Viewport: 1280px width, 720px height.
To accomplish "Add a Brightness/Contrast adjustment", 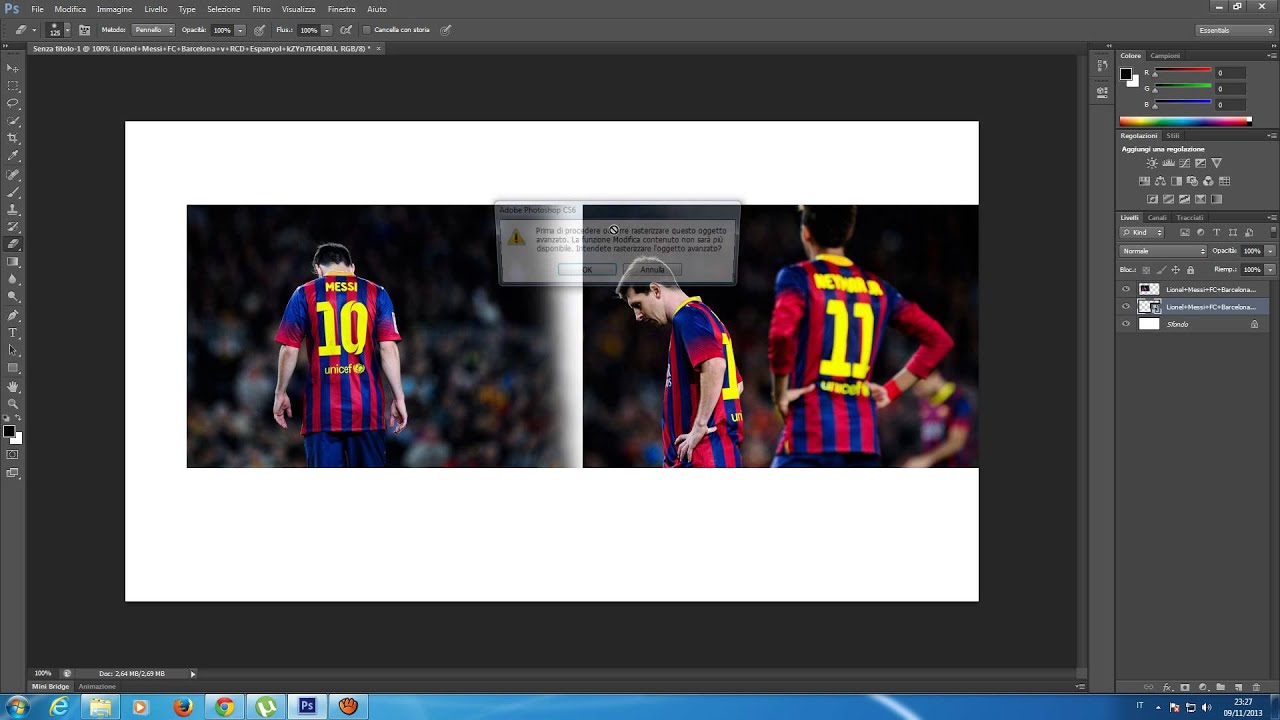I will tap(1152, 163).
